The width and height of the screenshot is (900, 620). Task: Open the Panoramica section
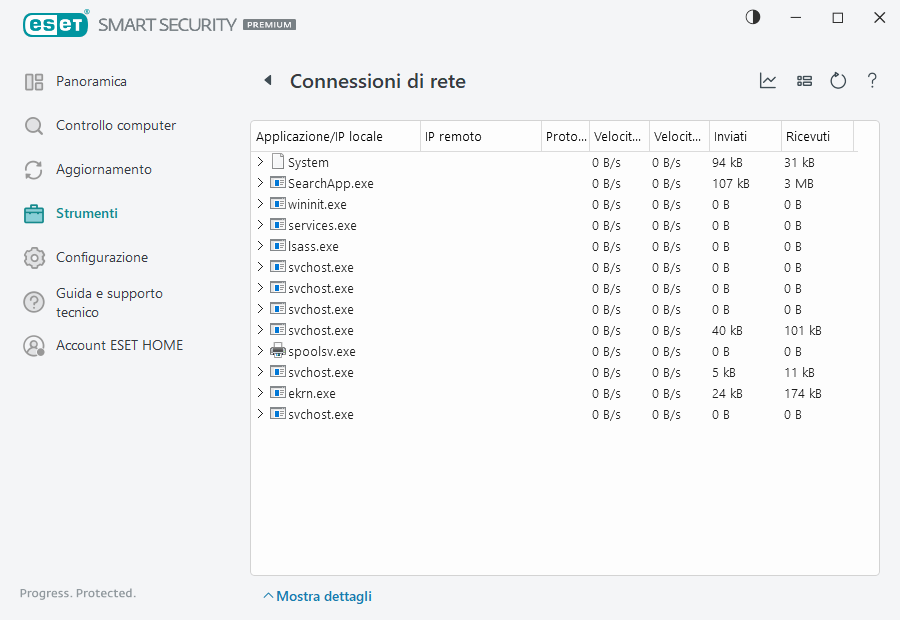point(91,81)
